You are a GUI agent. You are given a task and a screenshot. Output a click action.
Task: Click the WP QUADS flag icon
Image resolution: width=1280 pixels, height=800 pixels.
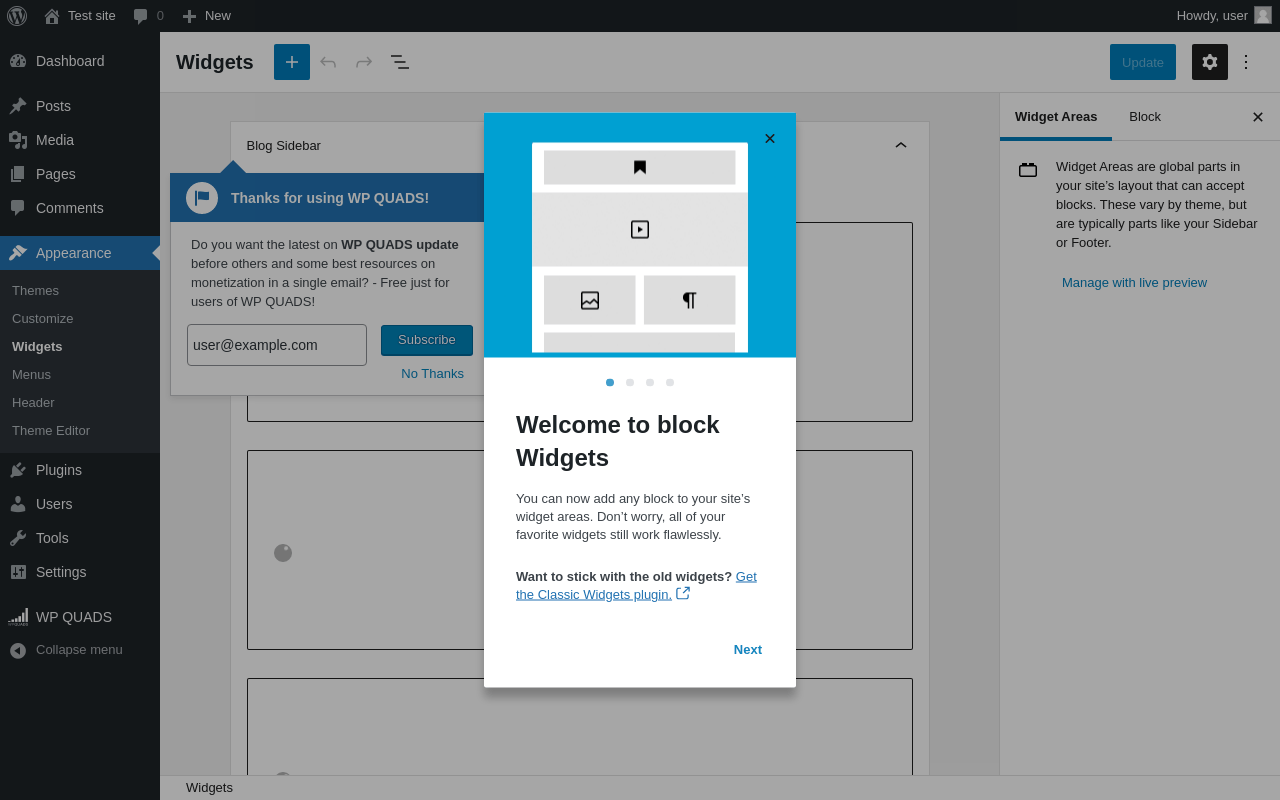tap(202, 198)
